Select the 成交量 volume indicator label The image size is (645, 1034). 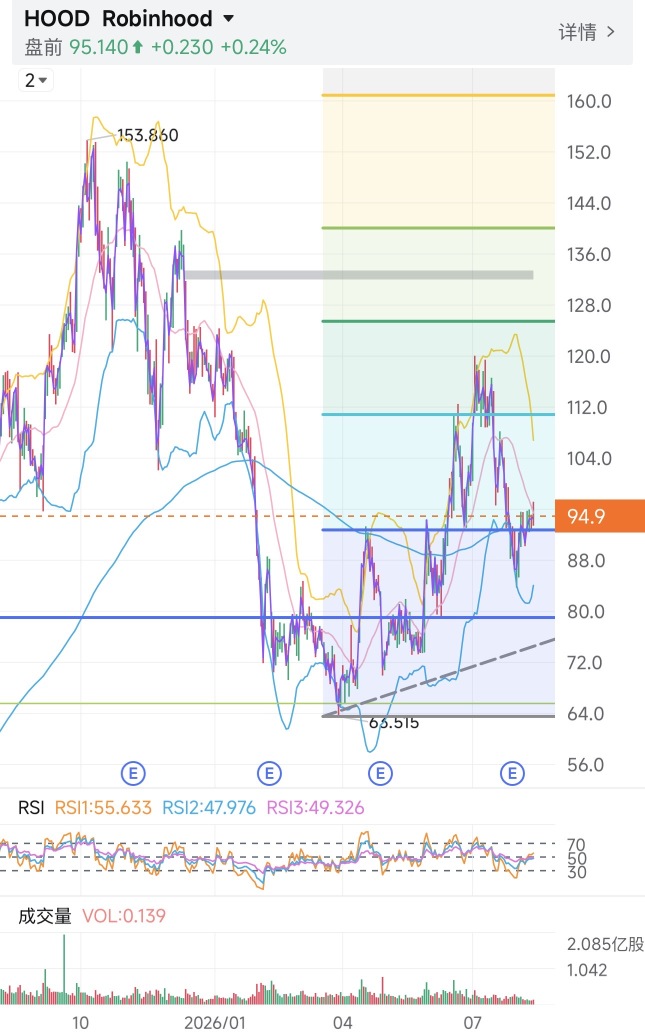point(44,915)
